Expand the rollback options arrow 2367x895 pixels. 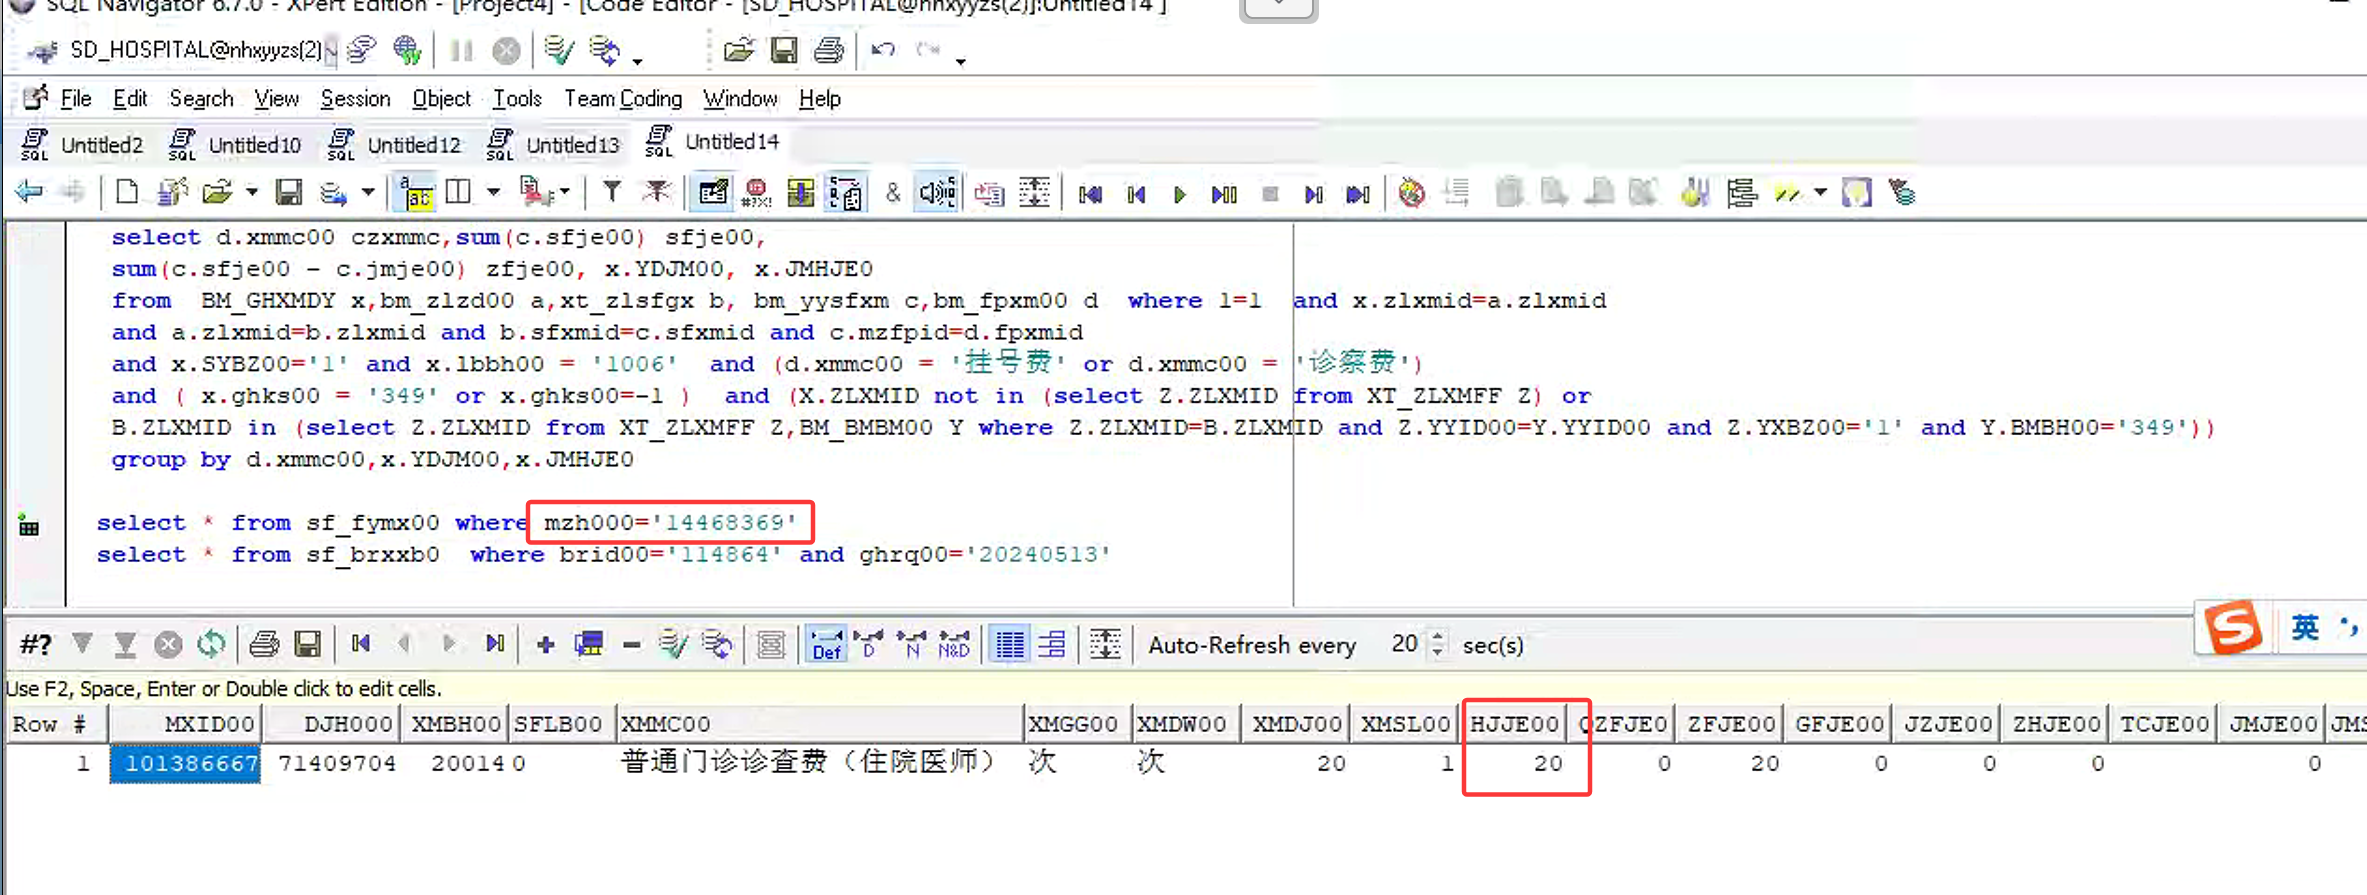click(637, 60)
